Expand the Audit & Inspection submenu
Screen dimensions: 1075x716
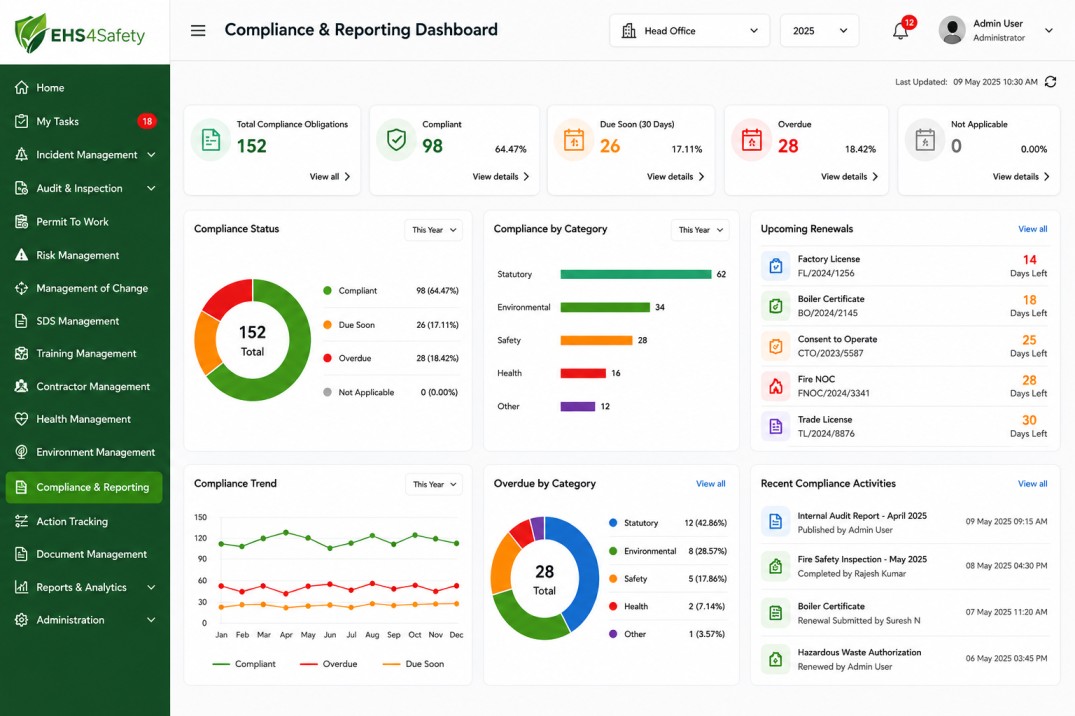point(152,189)
